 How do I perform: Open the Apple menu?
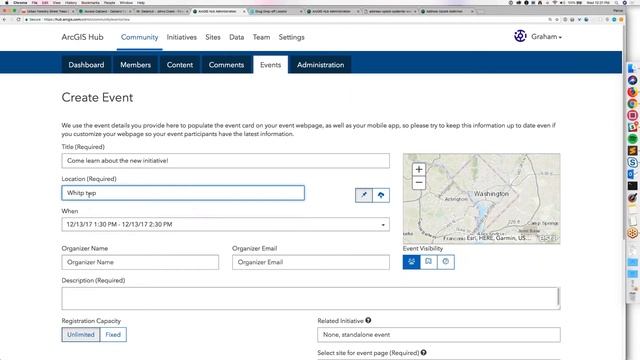(x=7, y=2)
